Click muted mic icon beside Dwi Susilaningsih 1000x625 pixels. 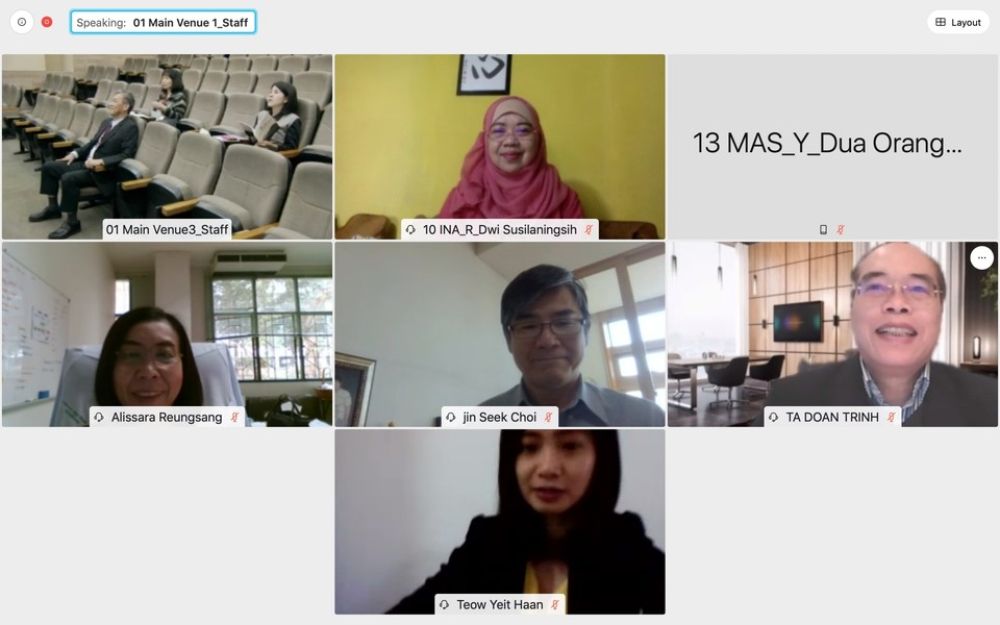(588, 230)
